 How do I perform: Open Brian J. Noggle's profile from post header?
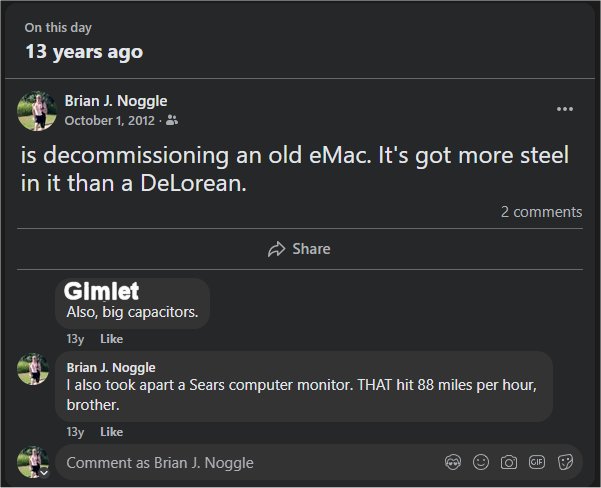coord(116,101)
